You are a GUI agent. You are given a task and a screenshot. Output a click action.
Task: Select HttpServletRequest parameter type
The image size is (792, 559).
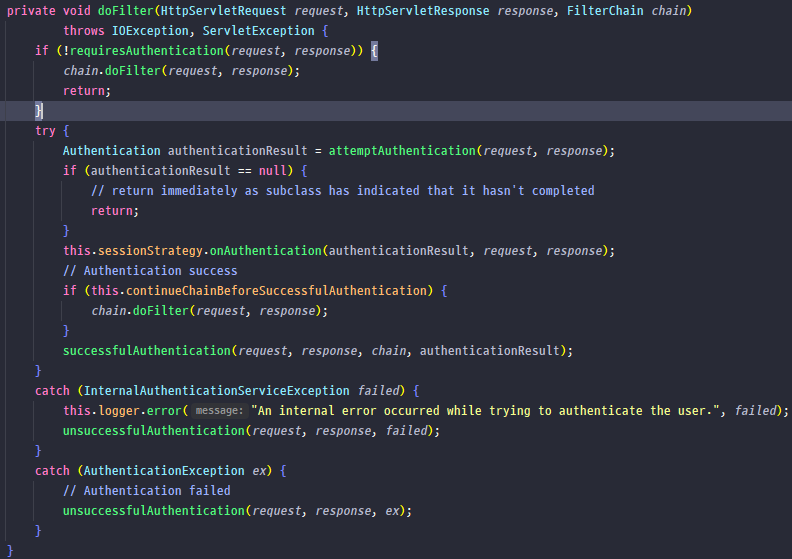(223, 11)
